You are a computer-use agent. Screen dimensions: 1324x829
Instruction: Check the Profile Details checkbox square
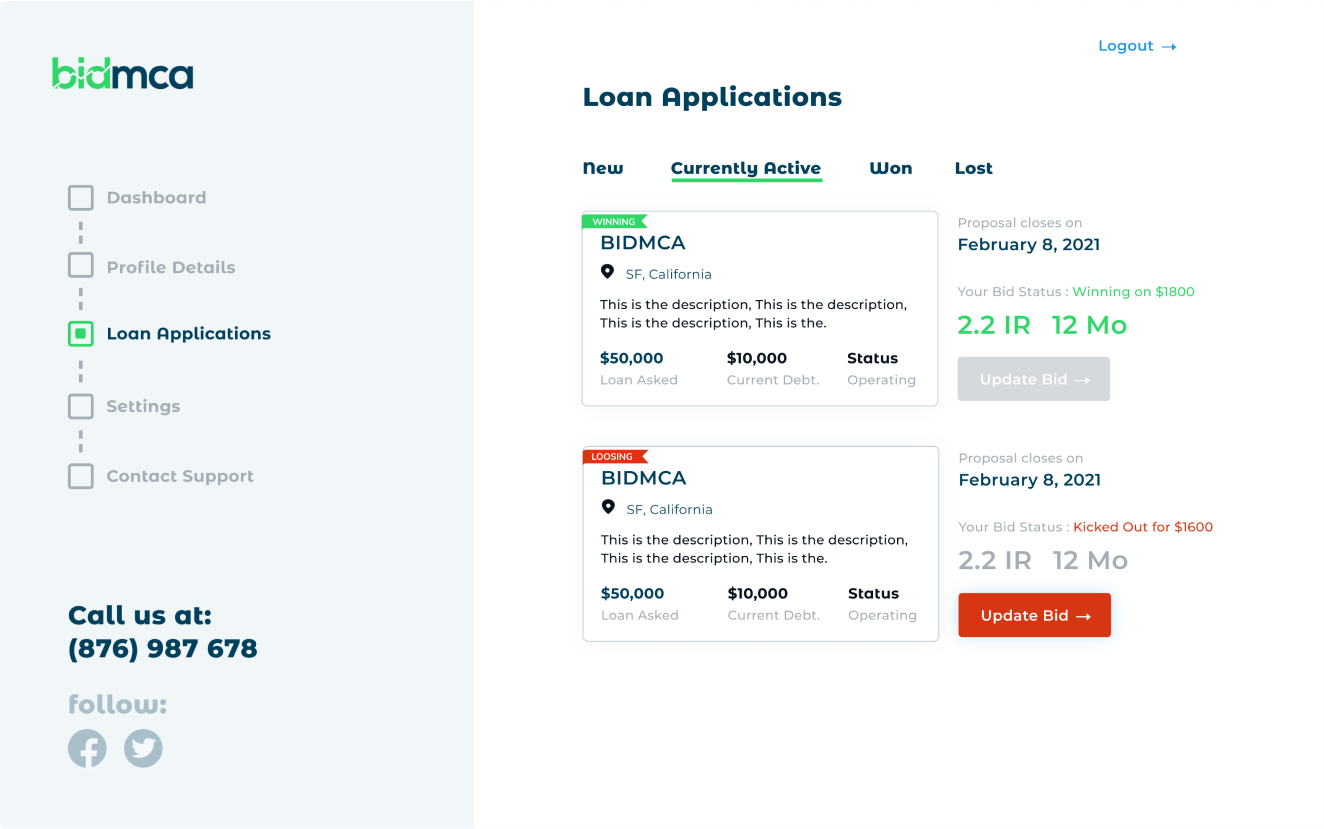click(81, 267)
